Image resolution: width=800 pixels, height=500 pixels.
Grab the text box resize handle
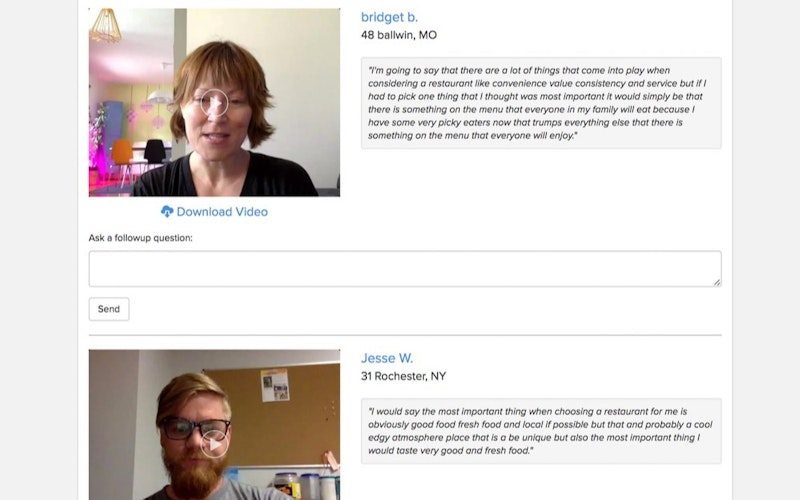point(717,283)
